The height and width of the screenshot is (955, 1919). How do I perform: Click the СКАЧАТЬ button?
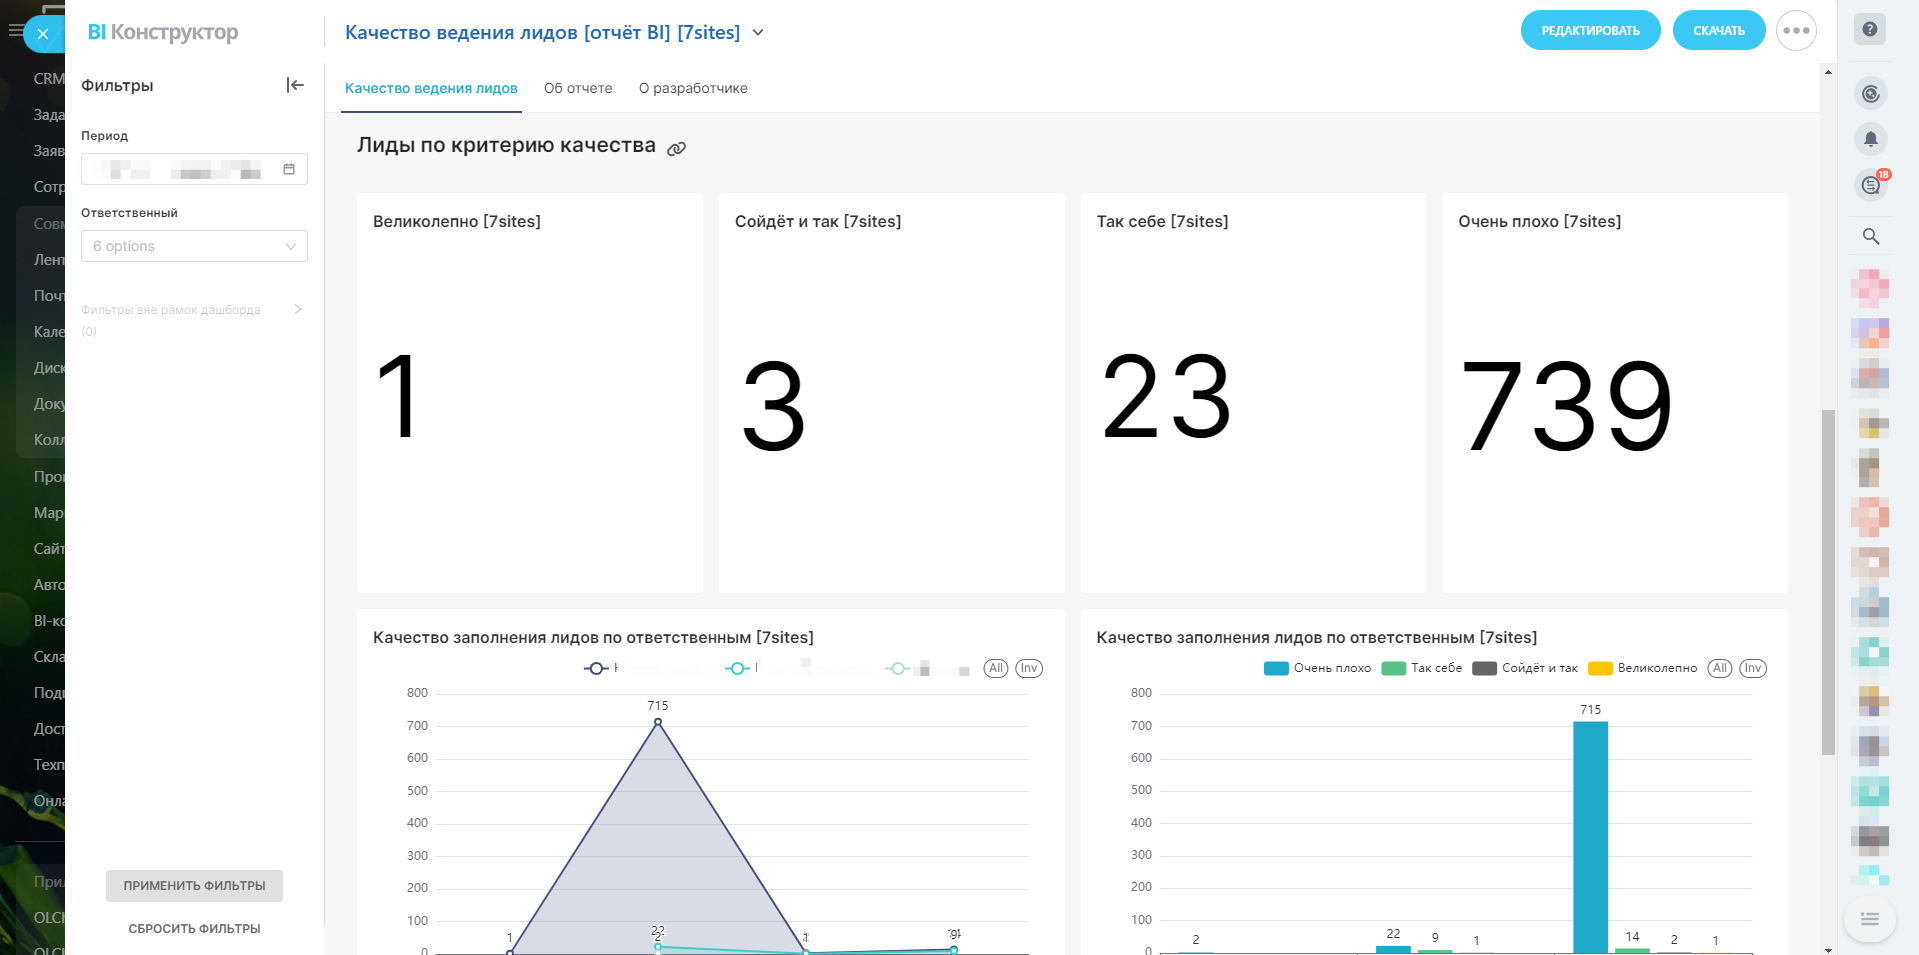click(1718, 31)
